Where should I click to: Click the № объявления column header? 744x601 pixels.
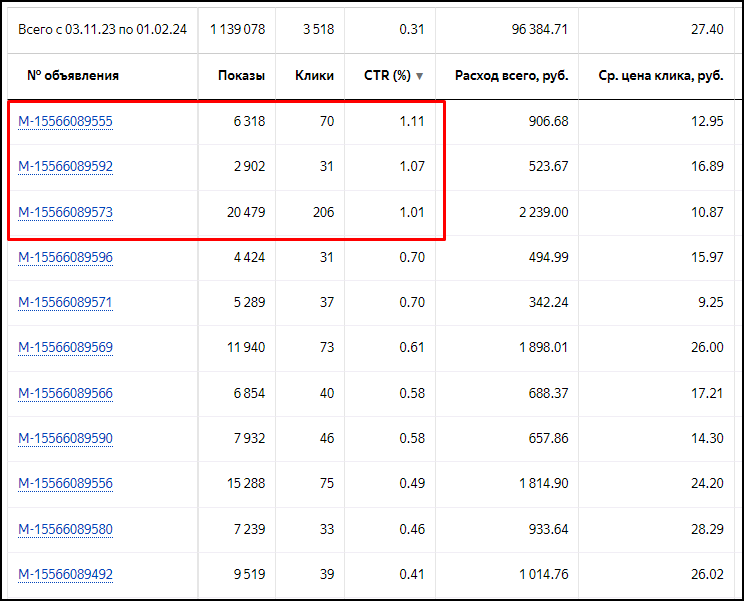73,76
